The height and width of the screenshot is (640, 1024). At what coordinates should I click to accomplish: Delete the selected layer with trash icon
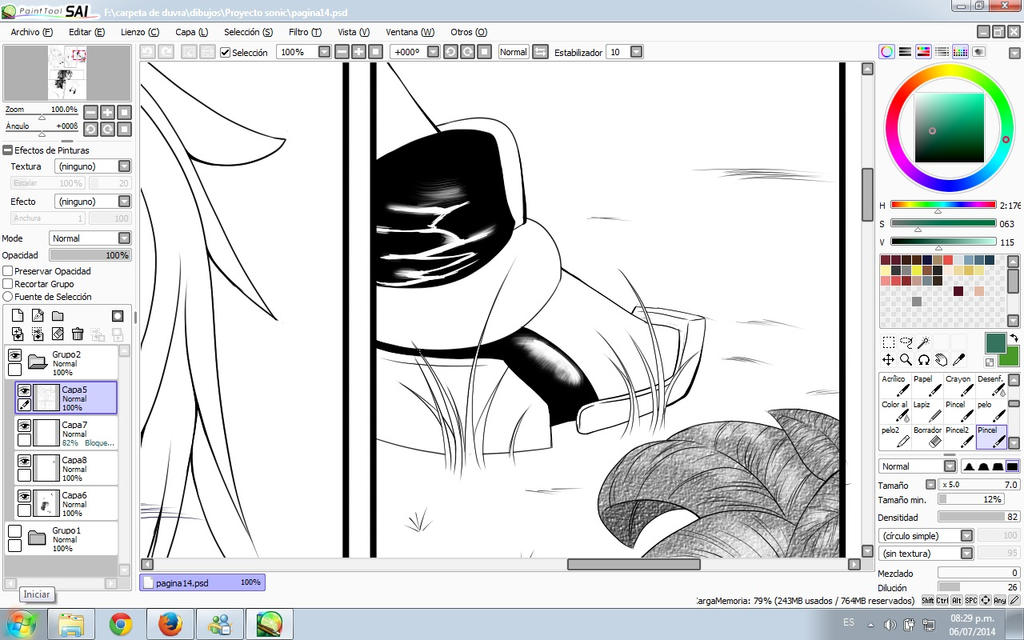click(77, 334)
